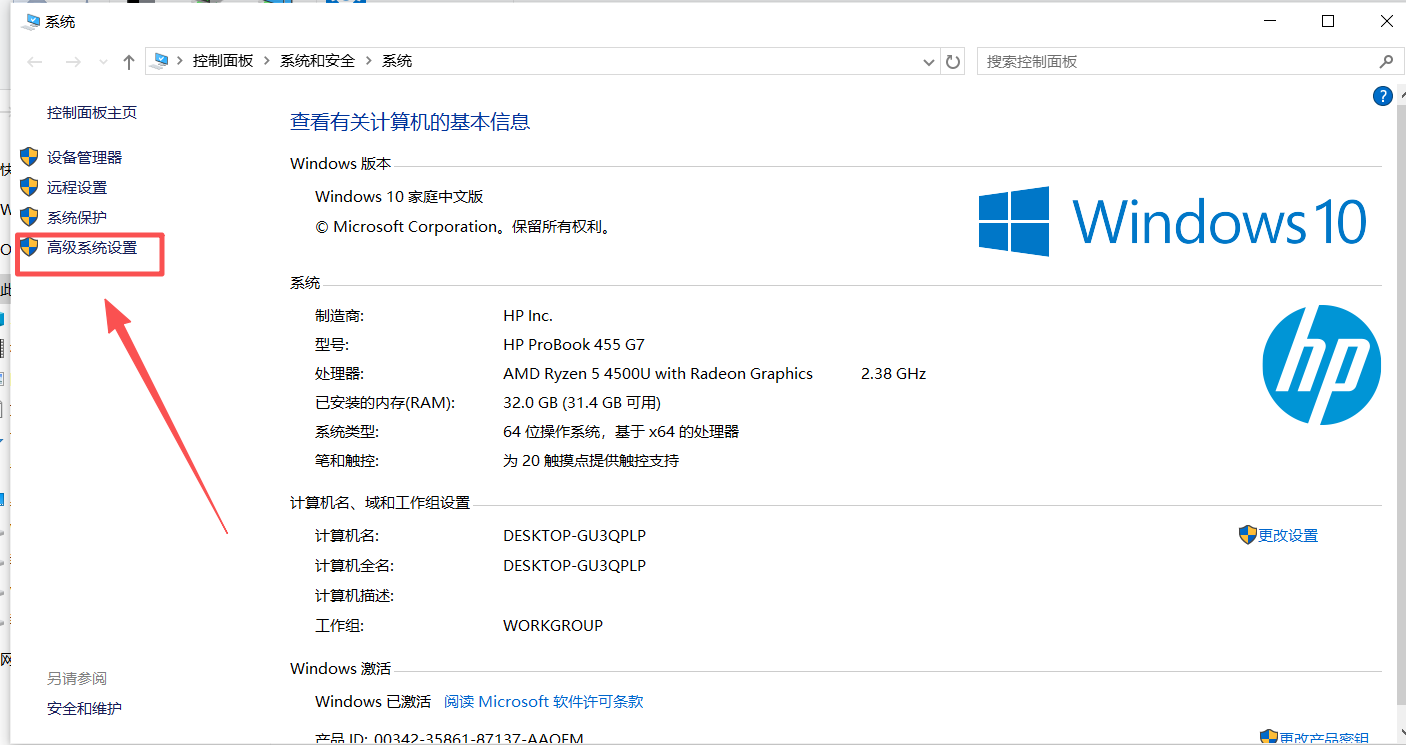Select computer name value beside 计算机名
Viewport: 1406px width, 745px height.
pyautogui.click(x=574, y=535)
